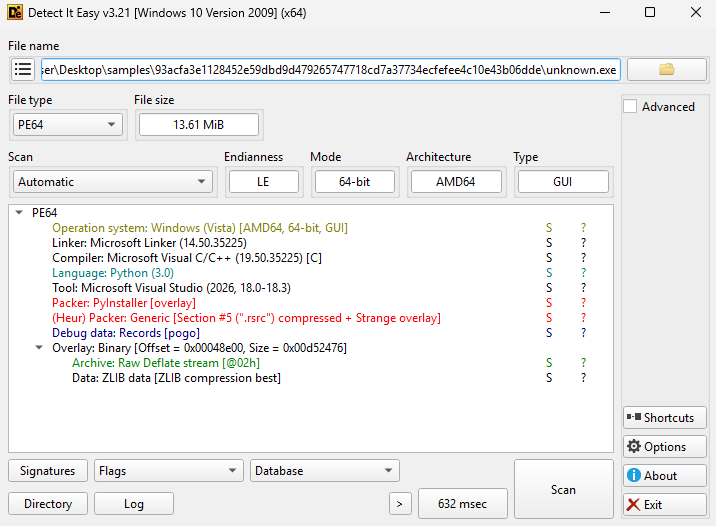This screenshot has height=526, width=716.
Task: Click ? link on ZLIB data row
Action: tap(583, 378)
